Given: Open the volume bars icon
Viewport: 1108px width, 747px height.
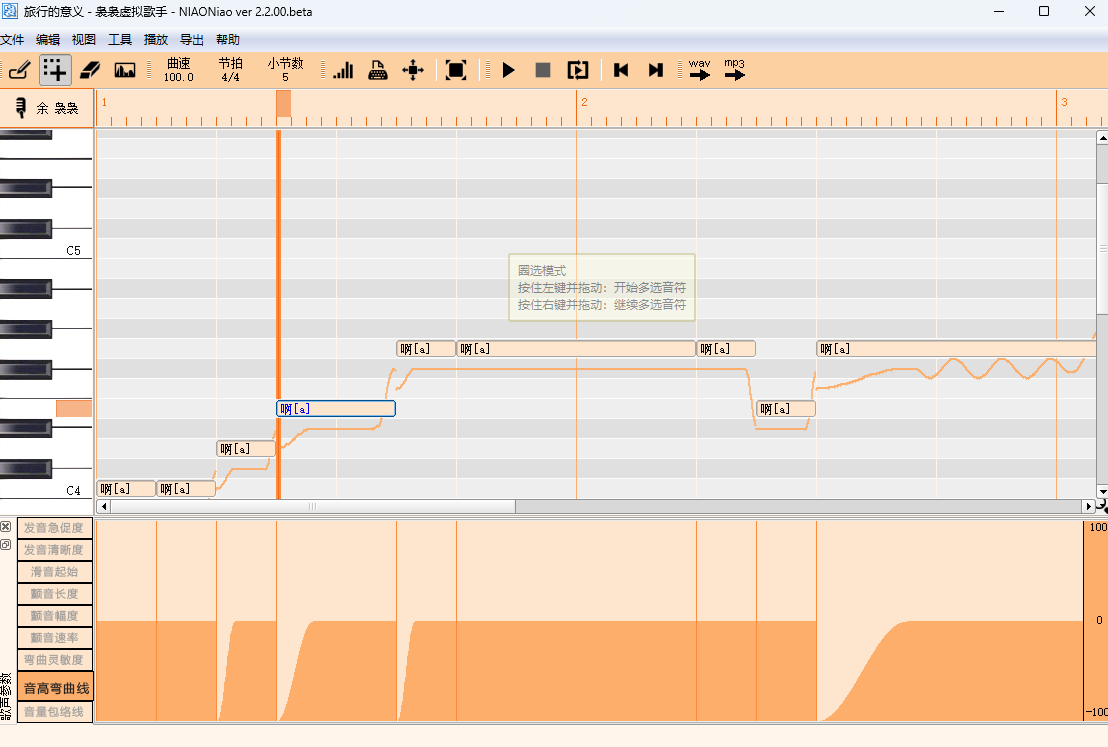Looking at the screenshot, I should 343,70.
